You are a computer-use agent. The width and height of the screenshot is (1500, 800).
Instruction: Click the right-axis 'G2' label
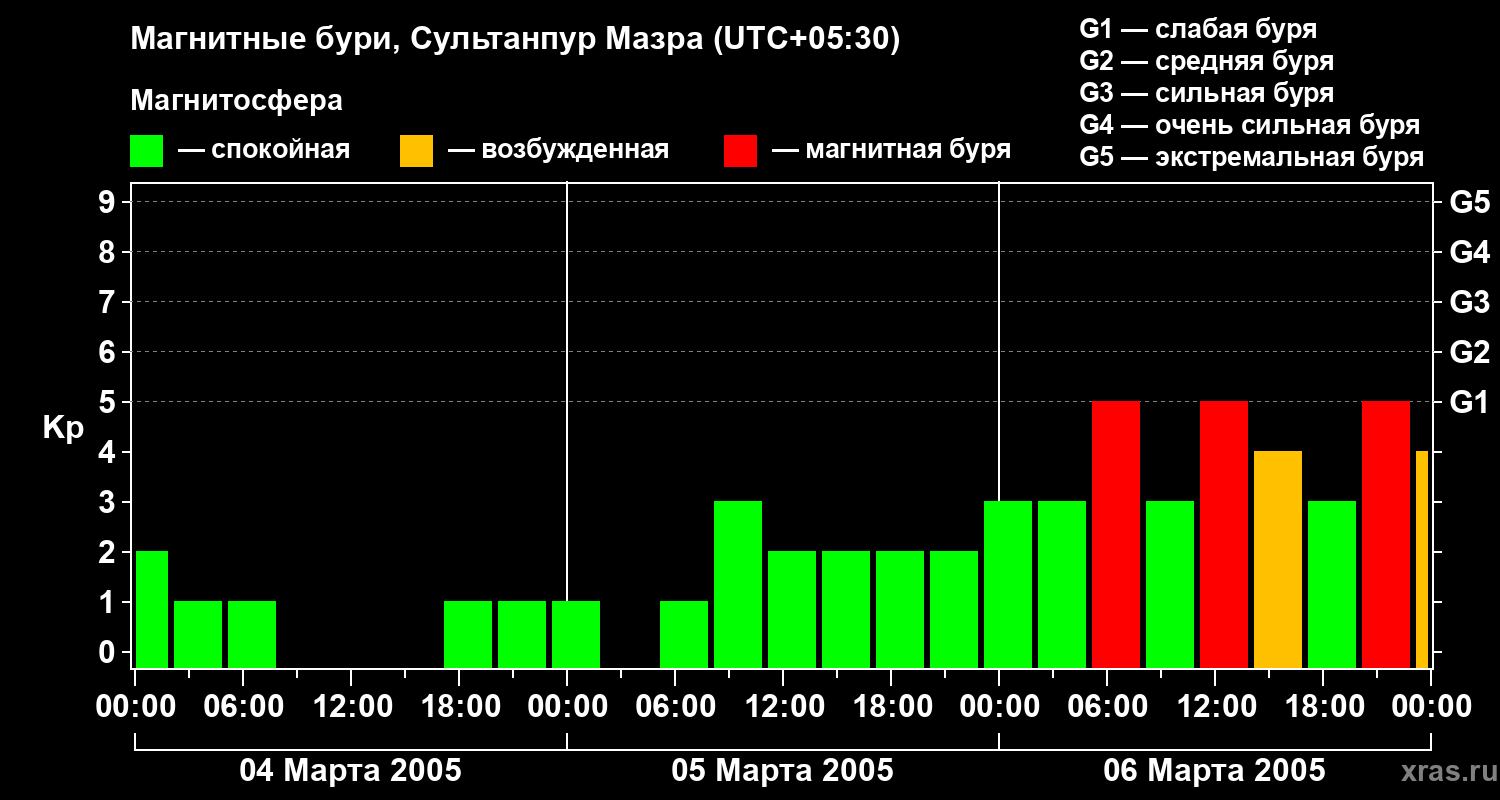pos(1469,352)
